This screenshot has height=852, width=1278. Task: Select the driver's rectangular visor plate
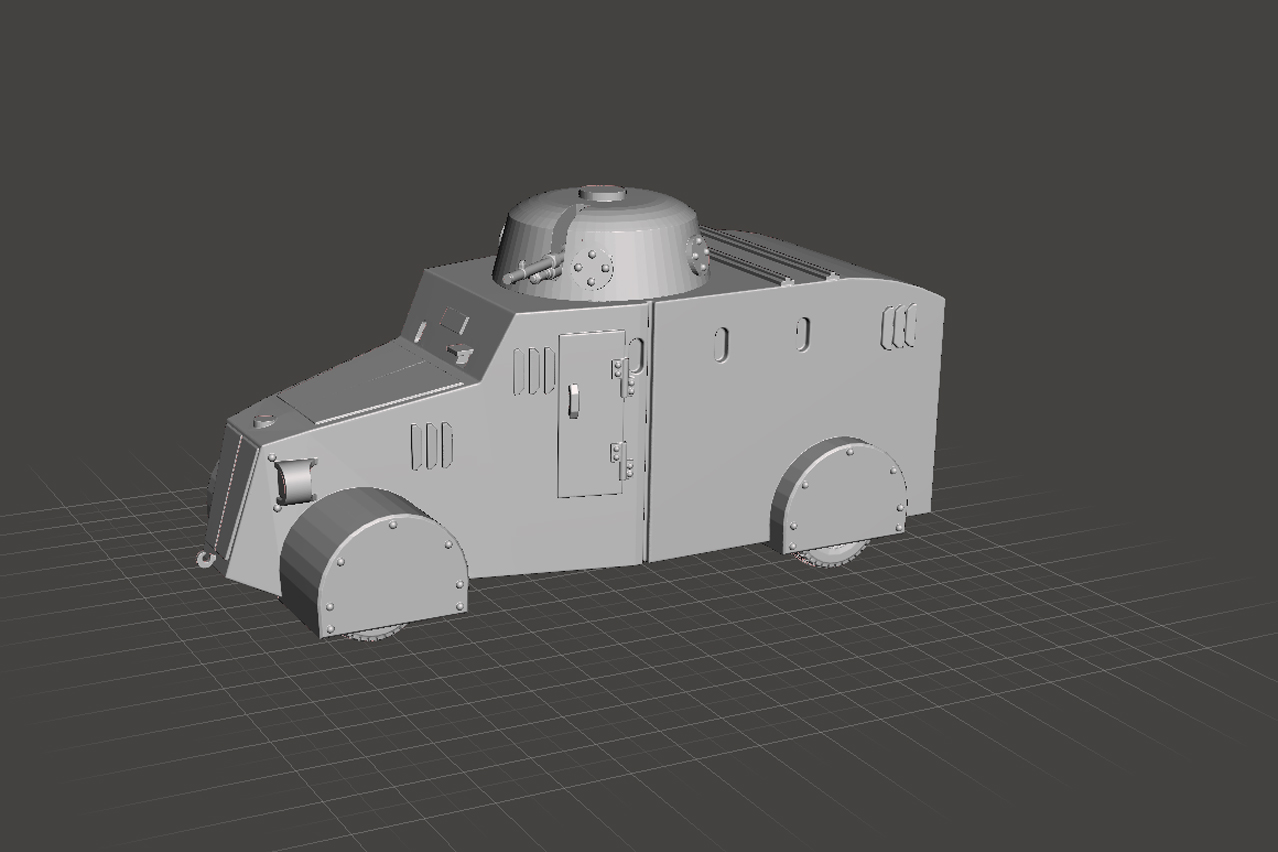coord(454,321)
